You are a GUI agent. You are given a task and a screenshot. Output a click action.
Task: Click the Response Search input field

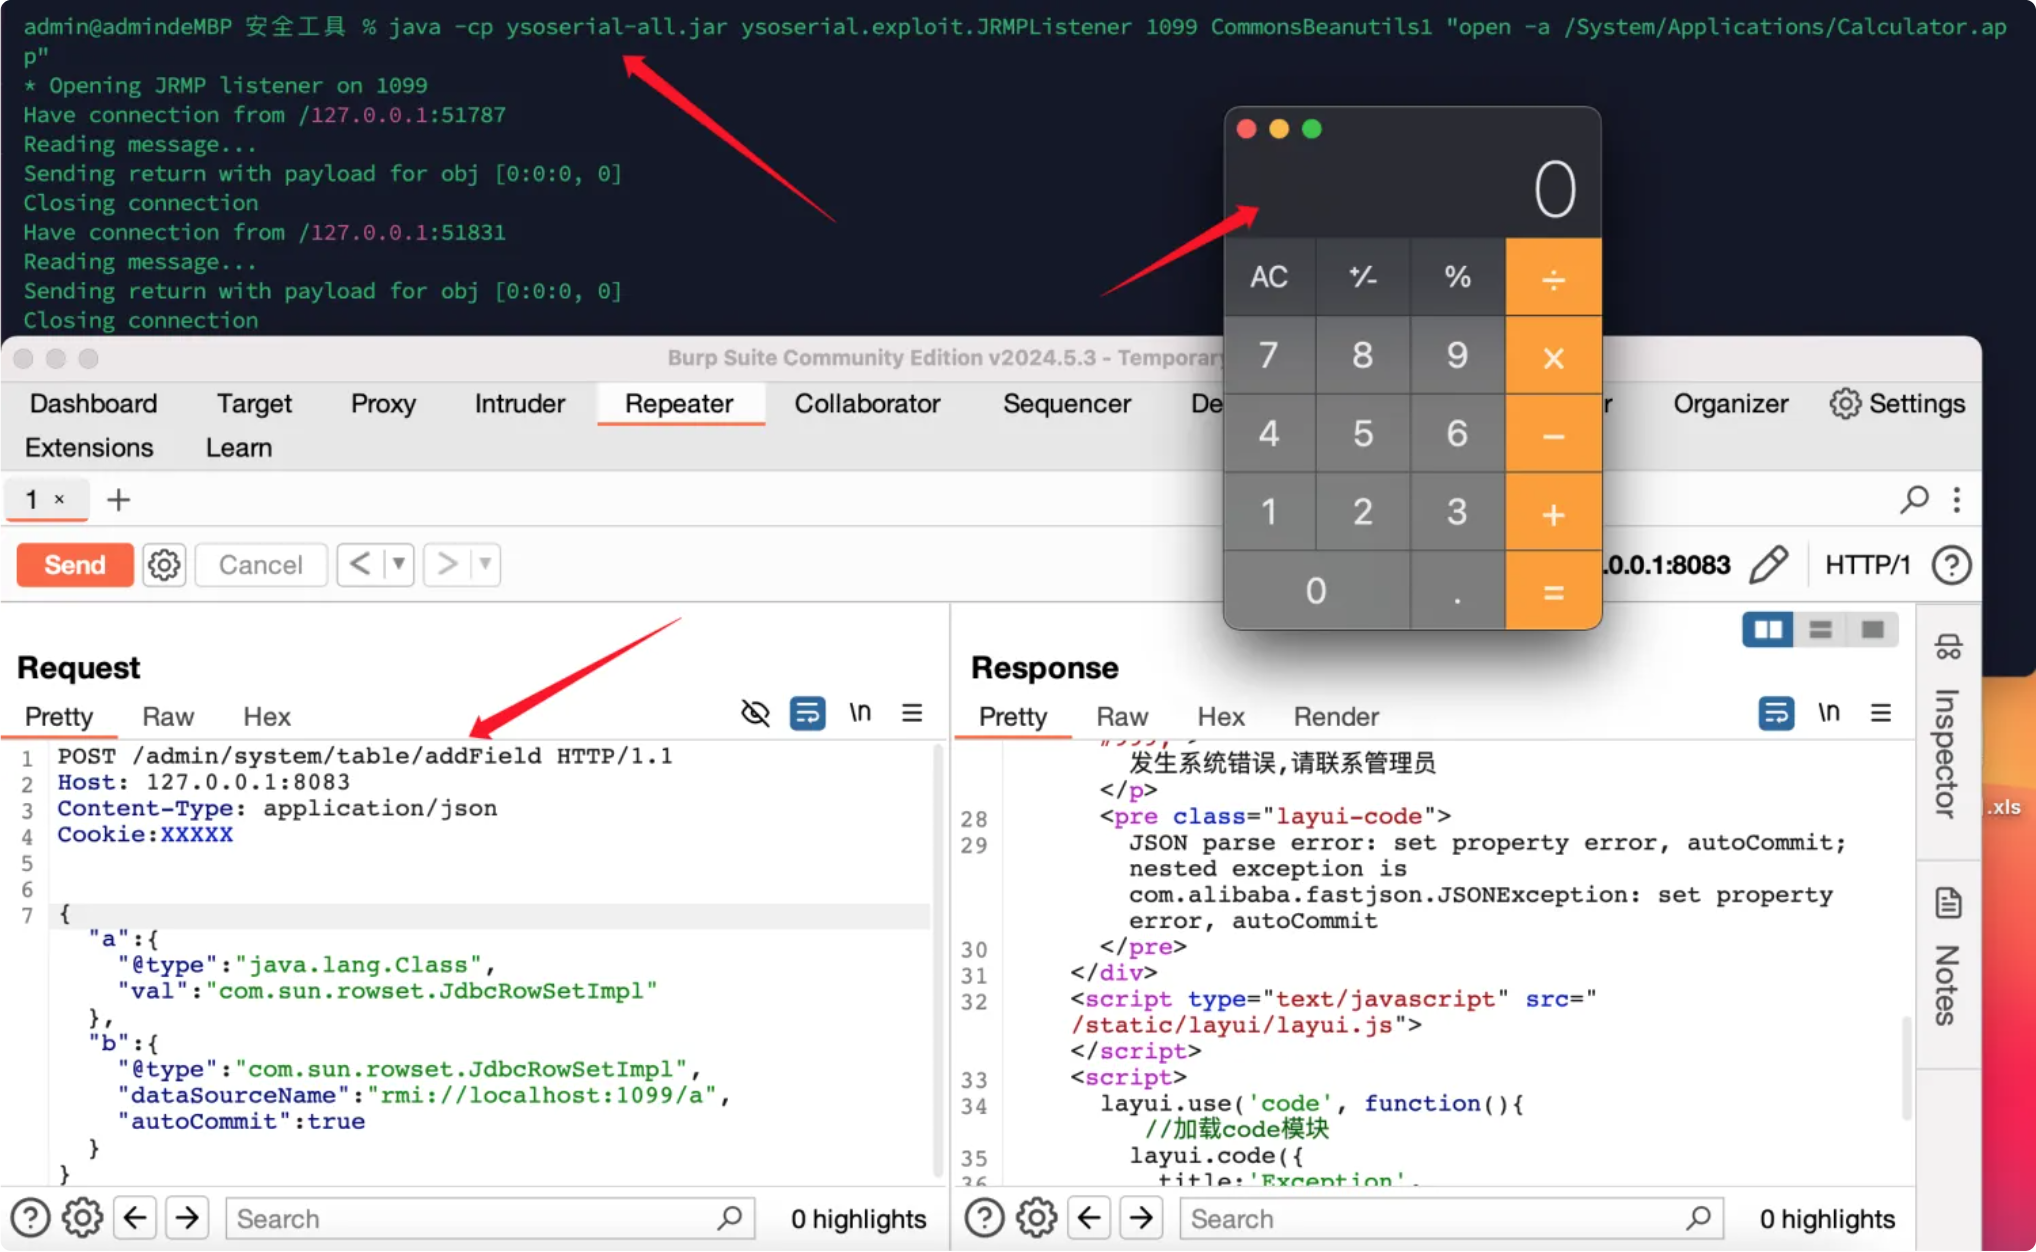pyautogui.click(x=1452, y=1218)
